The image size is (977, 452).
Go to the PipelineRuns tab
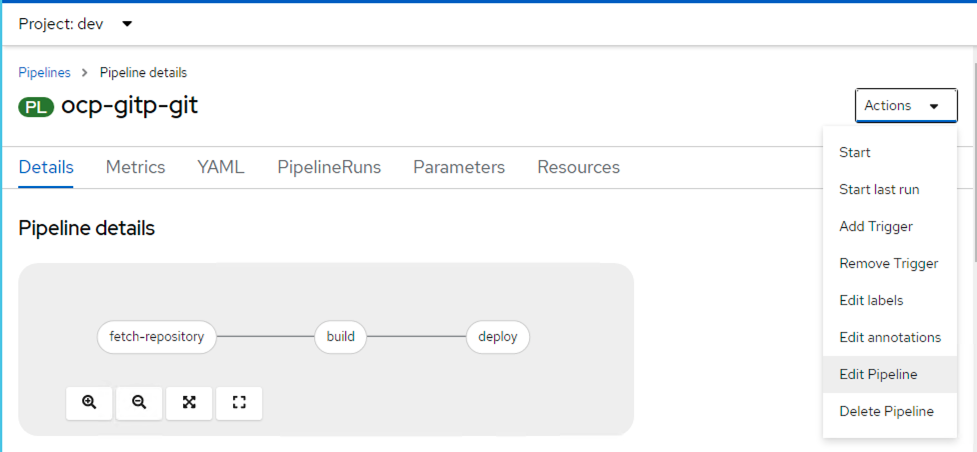point(329,167)
